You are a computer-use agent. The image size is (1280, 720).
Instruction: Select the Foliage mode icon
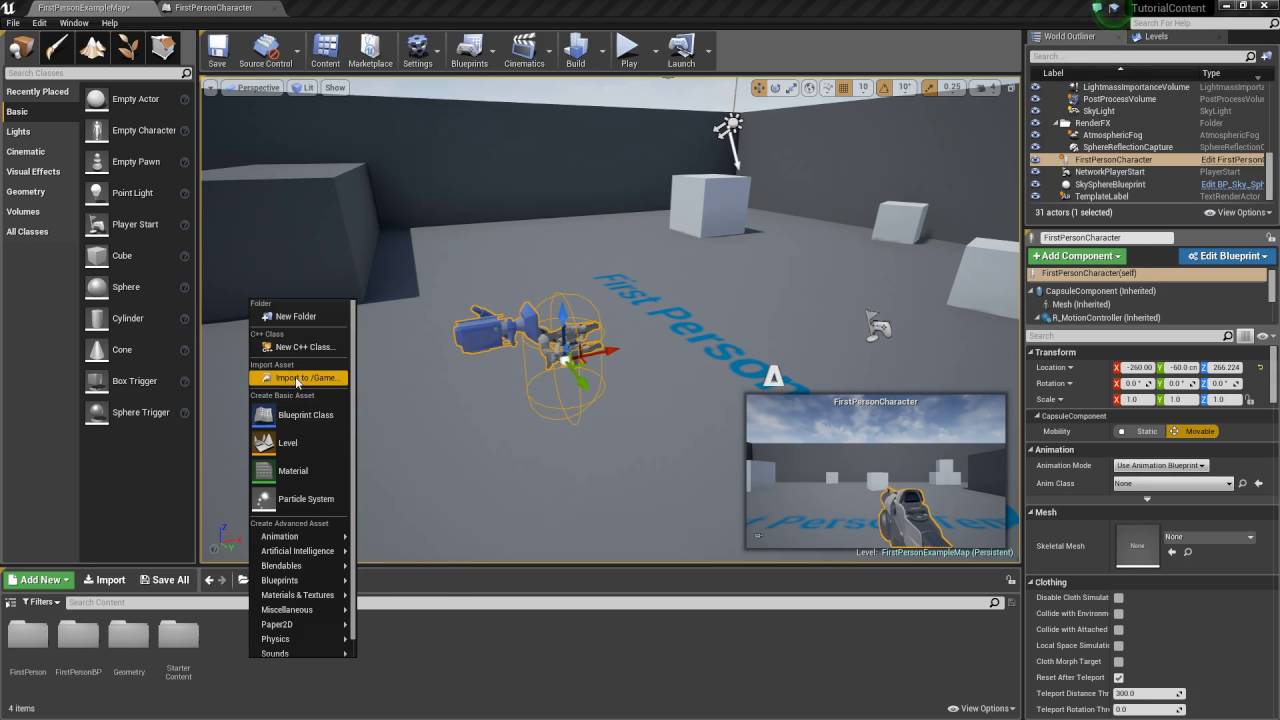(128, 47)
